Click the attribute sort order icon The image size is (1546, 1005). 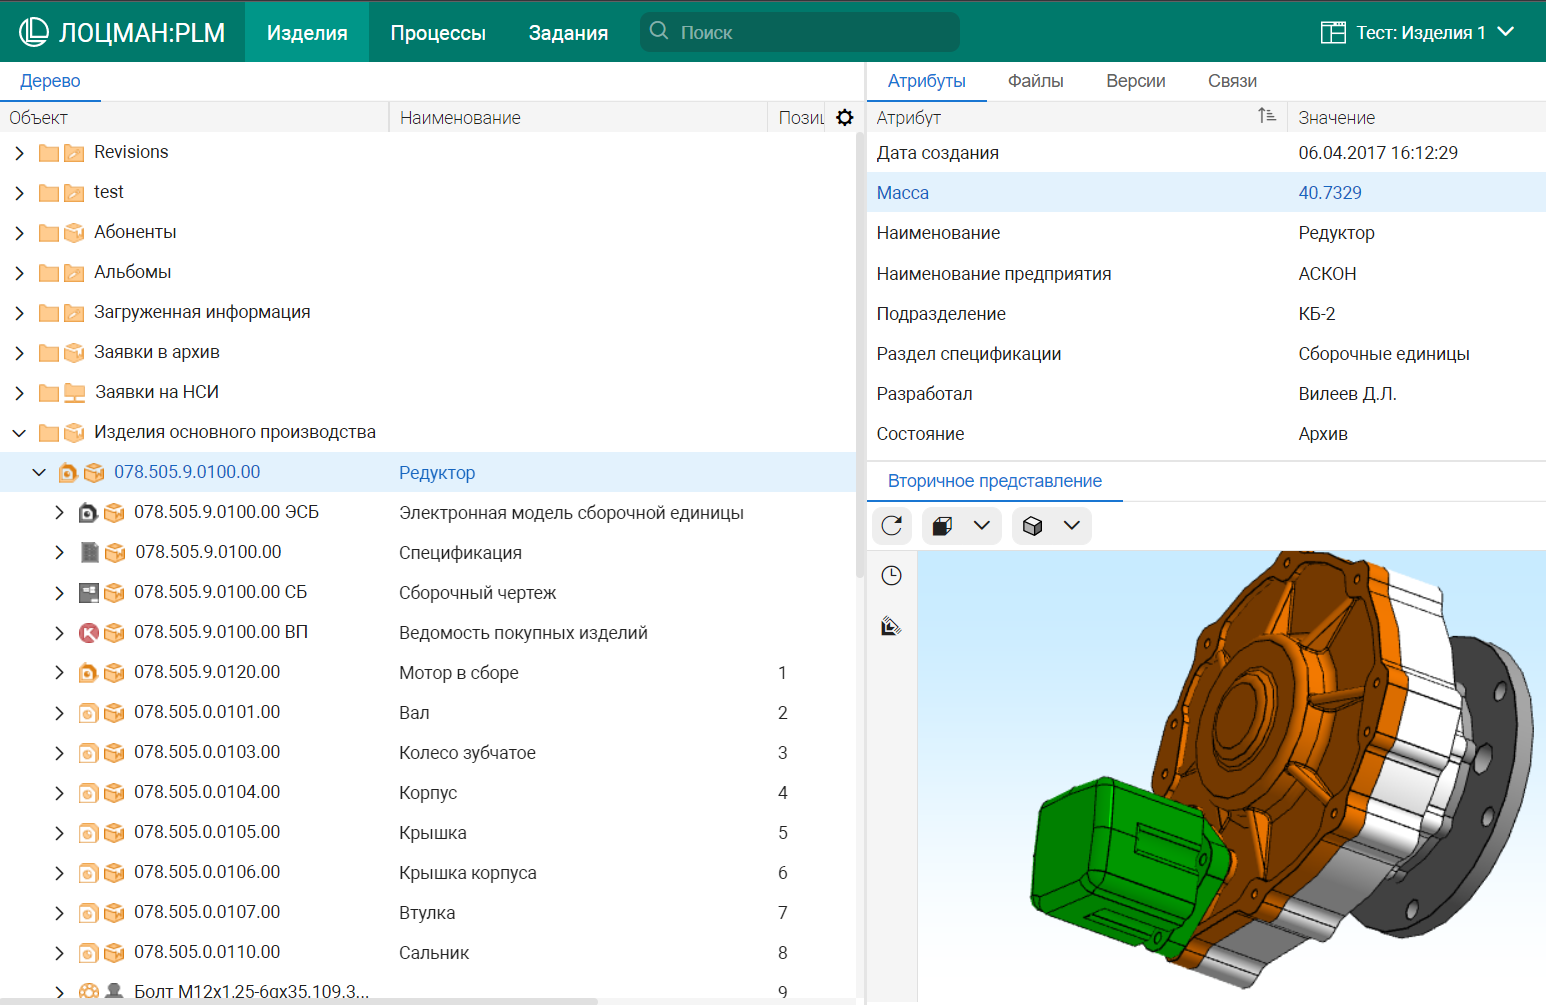1266,117
